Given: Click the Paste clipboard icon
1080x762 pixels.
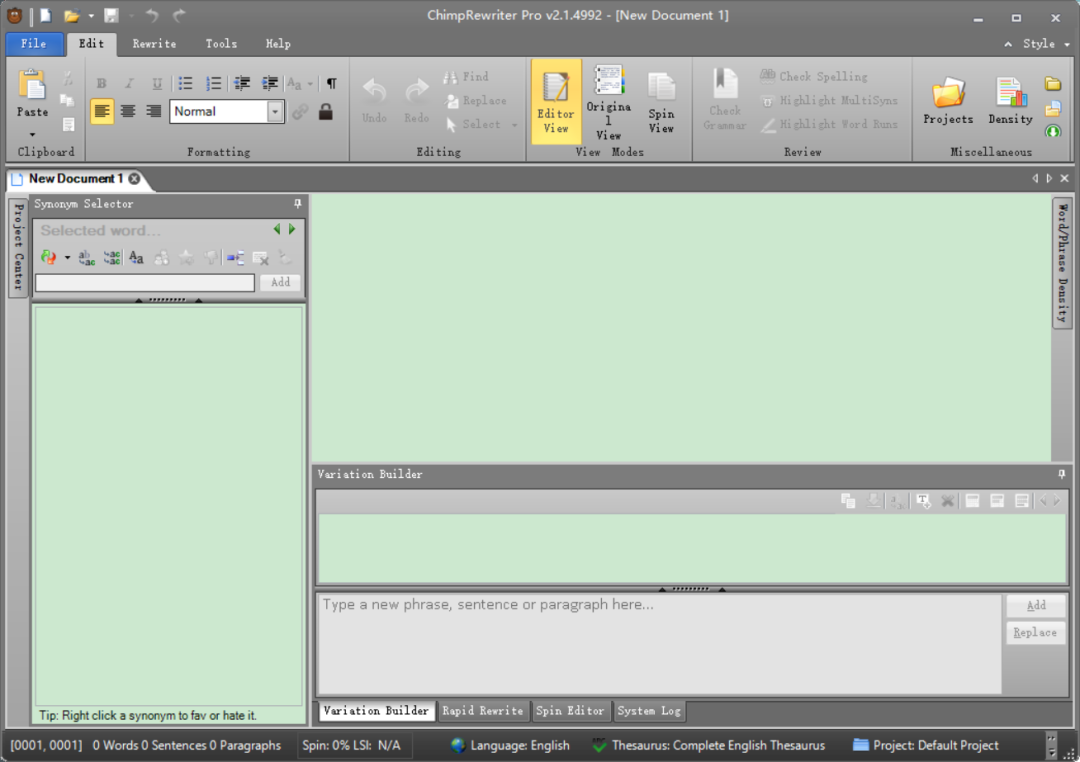Looking at the screenshot, I should point(32,85).
